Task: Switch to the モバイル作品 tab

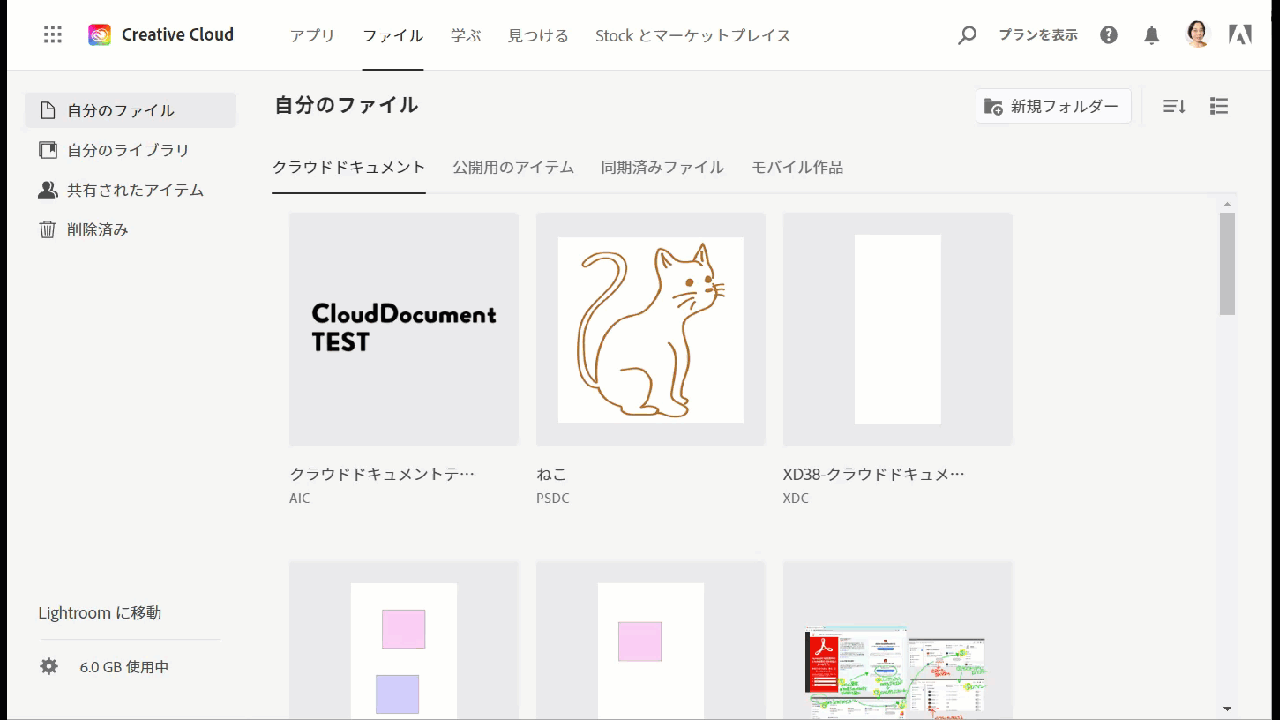Action: 797,167
